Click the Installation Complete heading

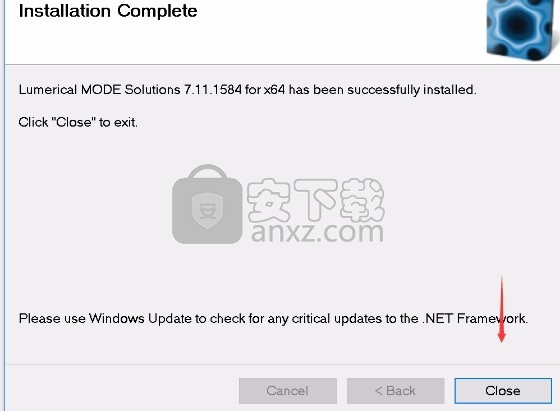pyautogui.click(x=108, y=11)
